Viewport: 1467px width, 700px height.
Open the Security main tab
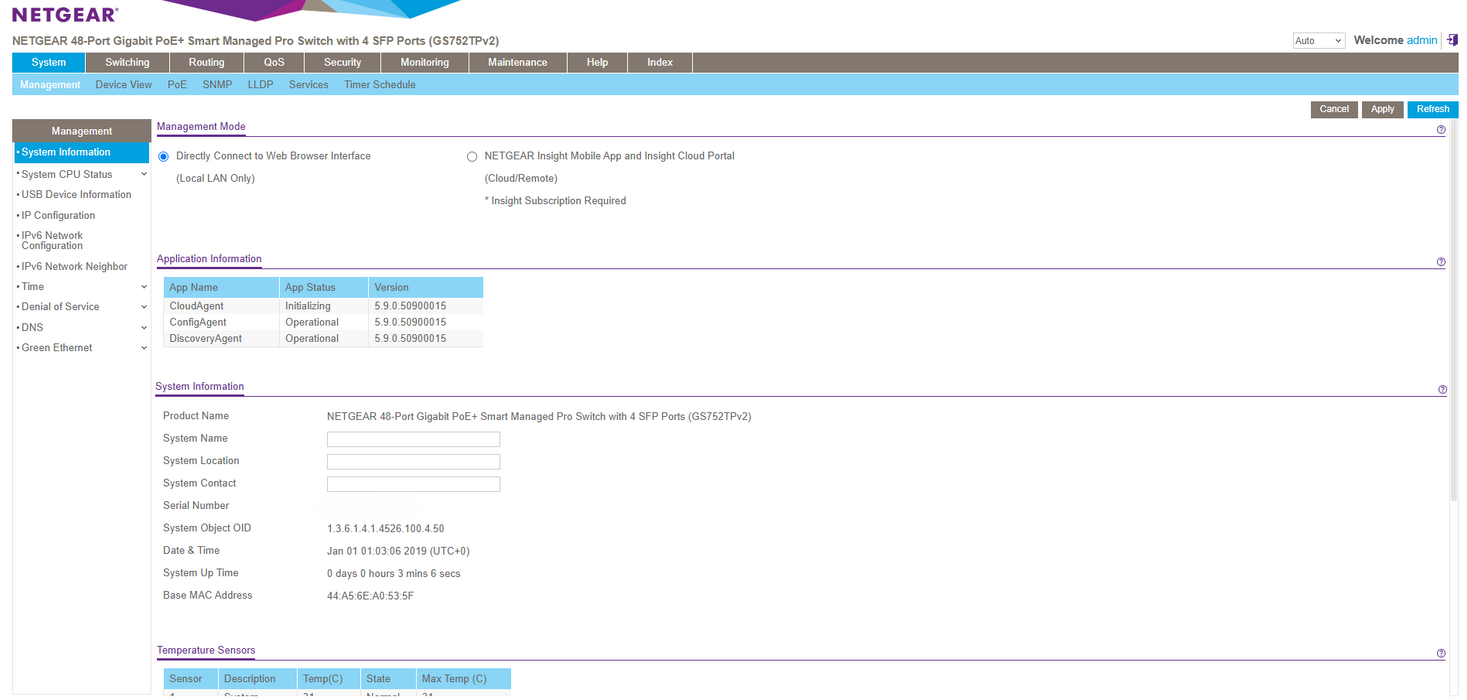click(x=342, y=62)
